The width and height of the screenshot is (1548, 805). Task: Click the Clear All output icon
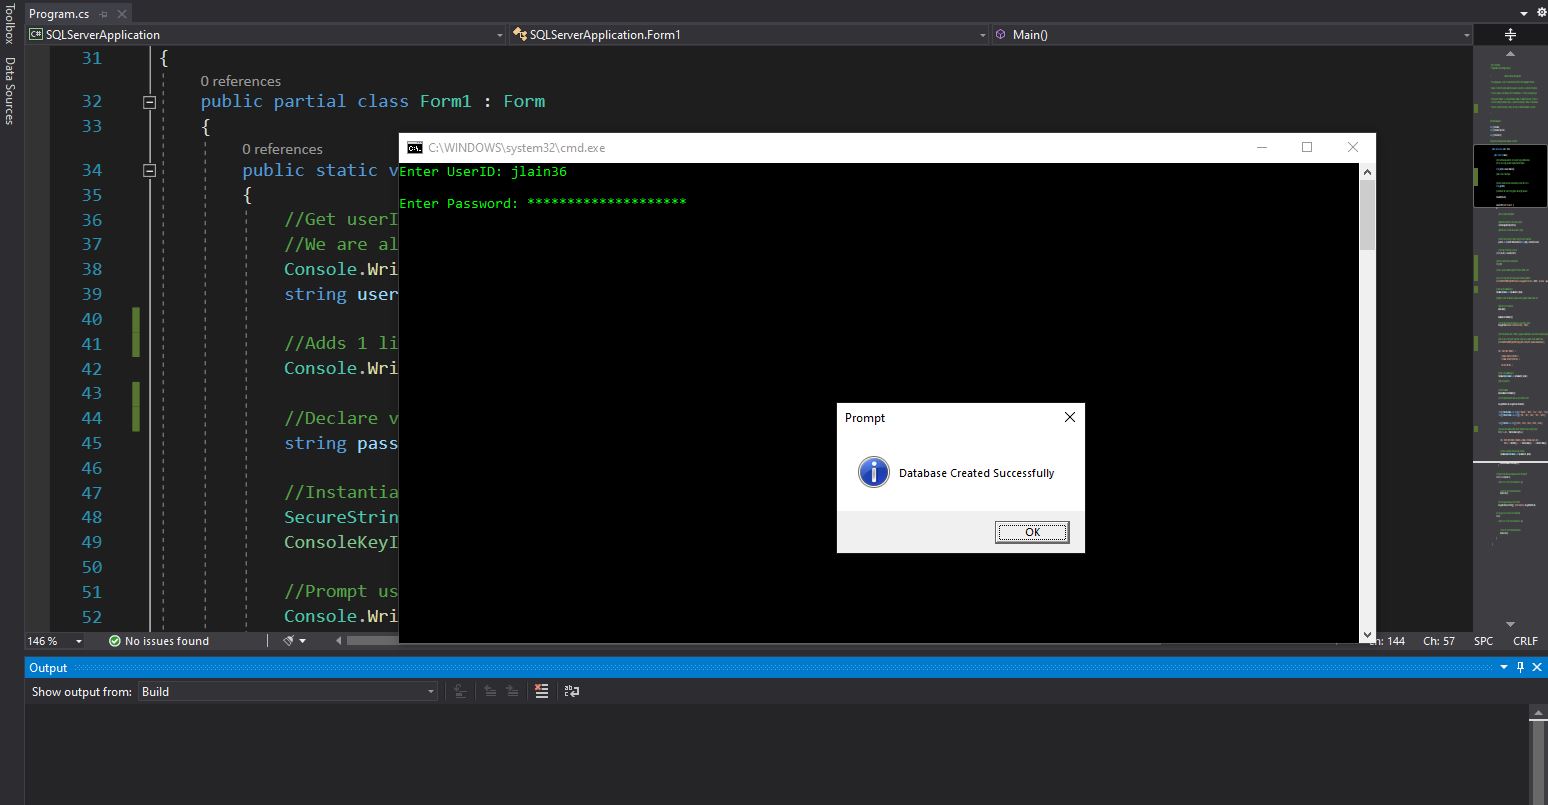[x=541, y=691]
